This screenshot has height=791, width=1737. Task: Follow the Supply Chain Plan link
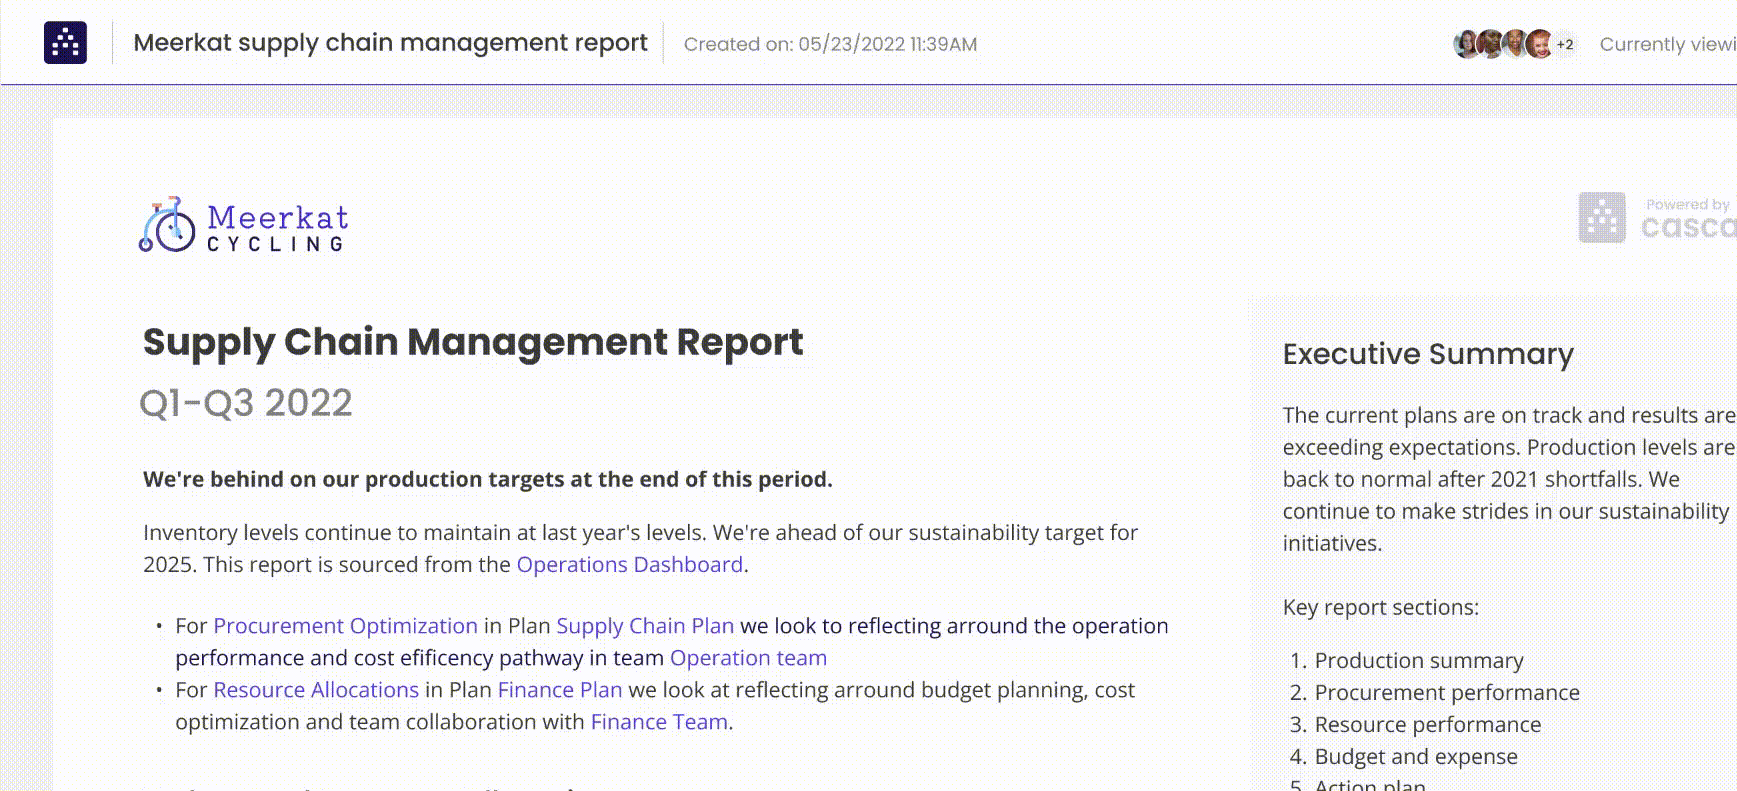click(645, 626)
